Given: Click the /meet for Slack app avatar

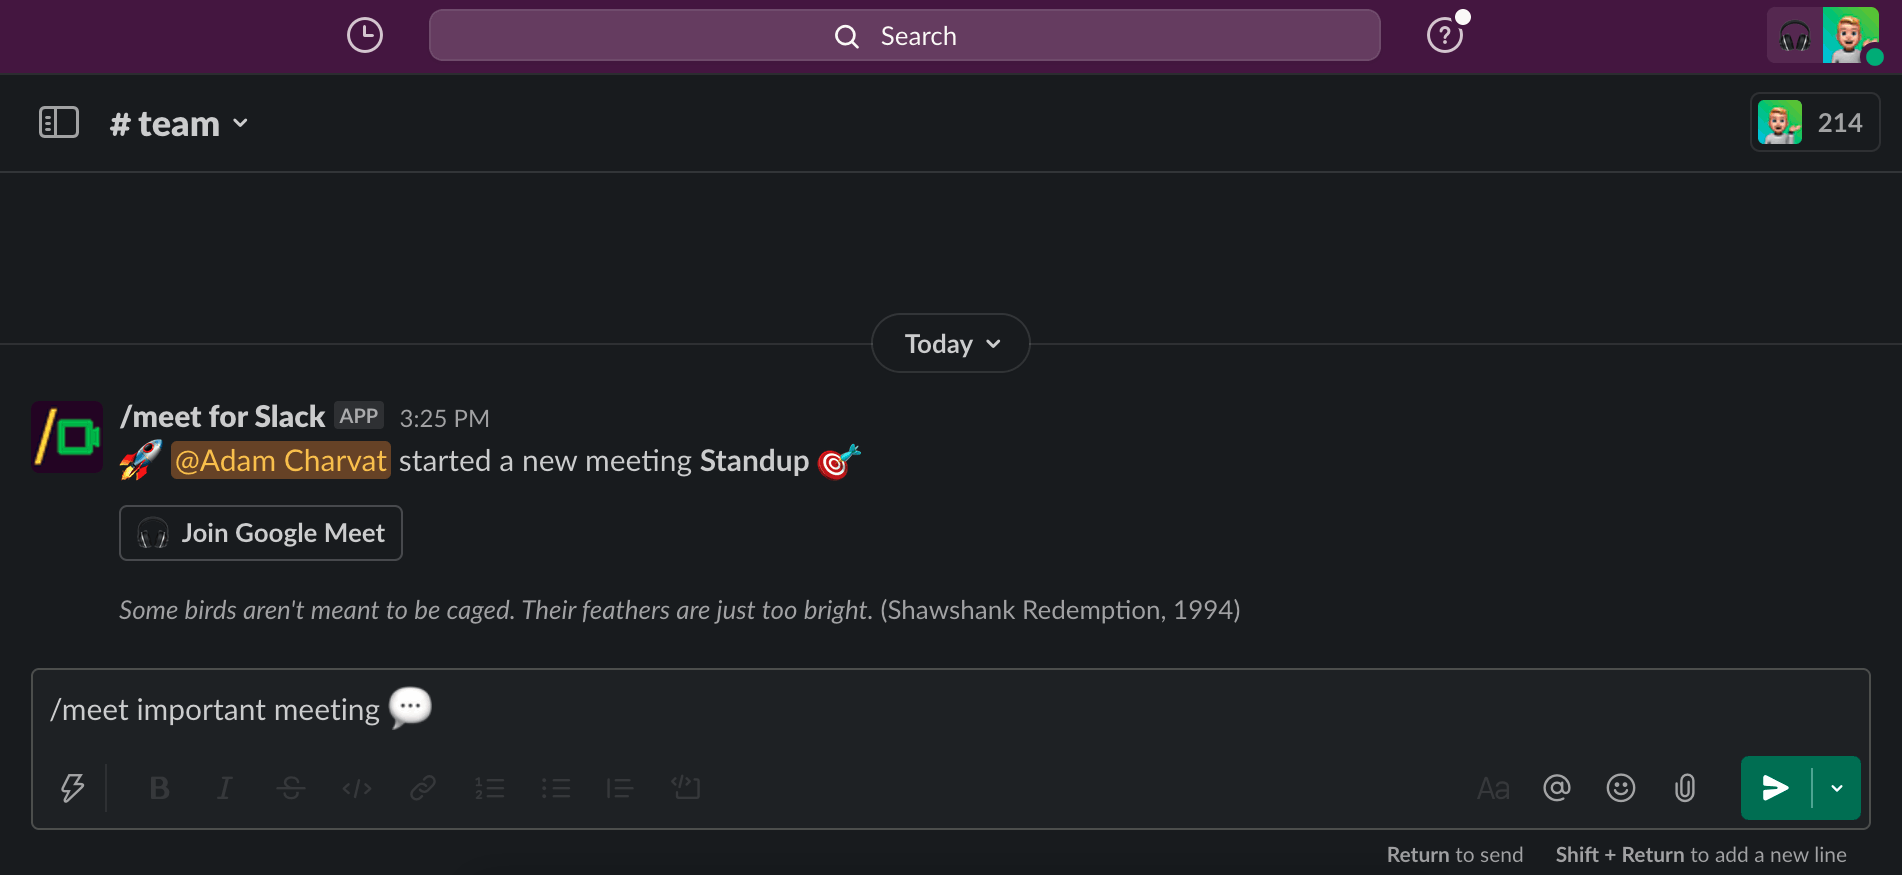Looking at the screenshot, I should [x=67, y=437].
